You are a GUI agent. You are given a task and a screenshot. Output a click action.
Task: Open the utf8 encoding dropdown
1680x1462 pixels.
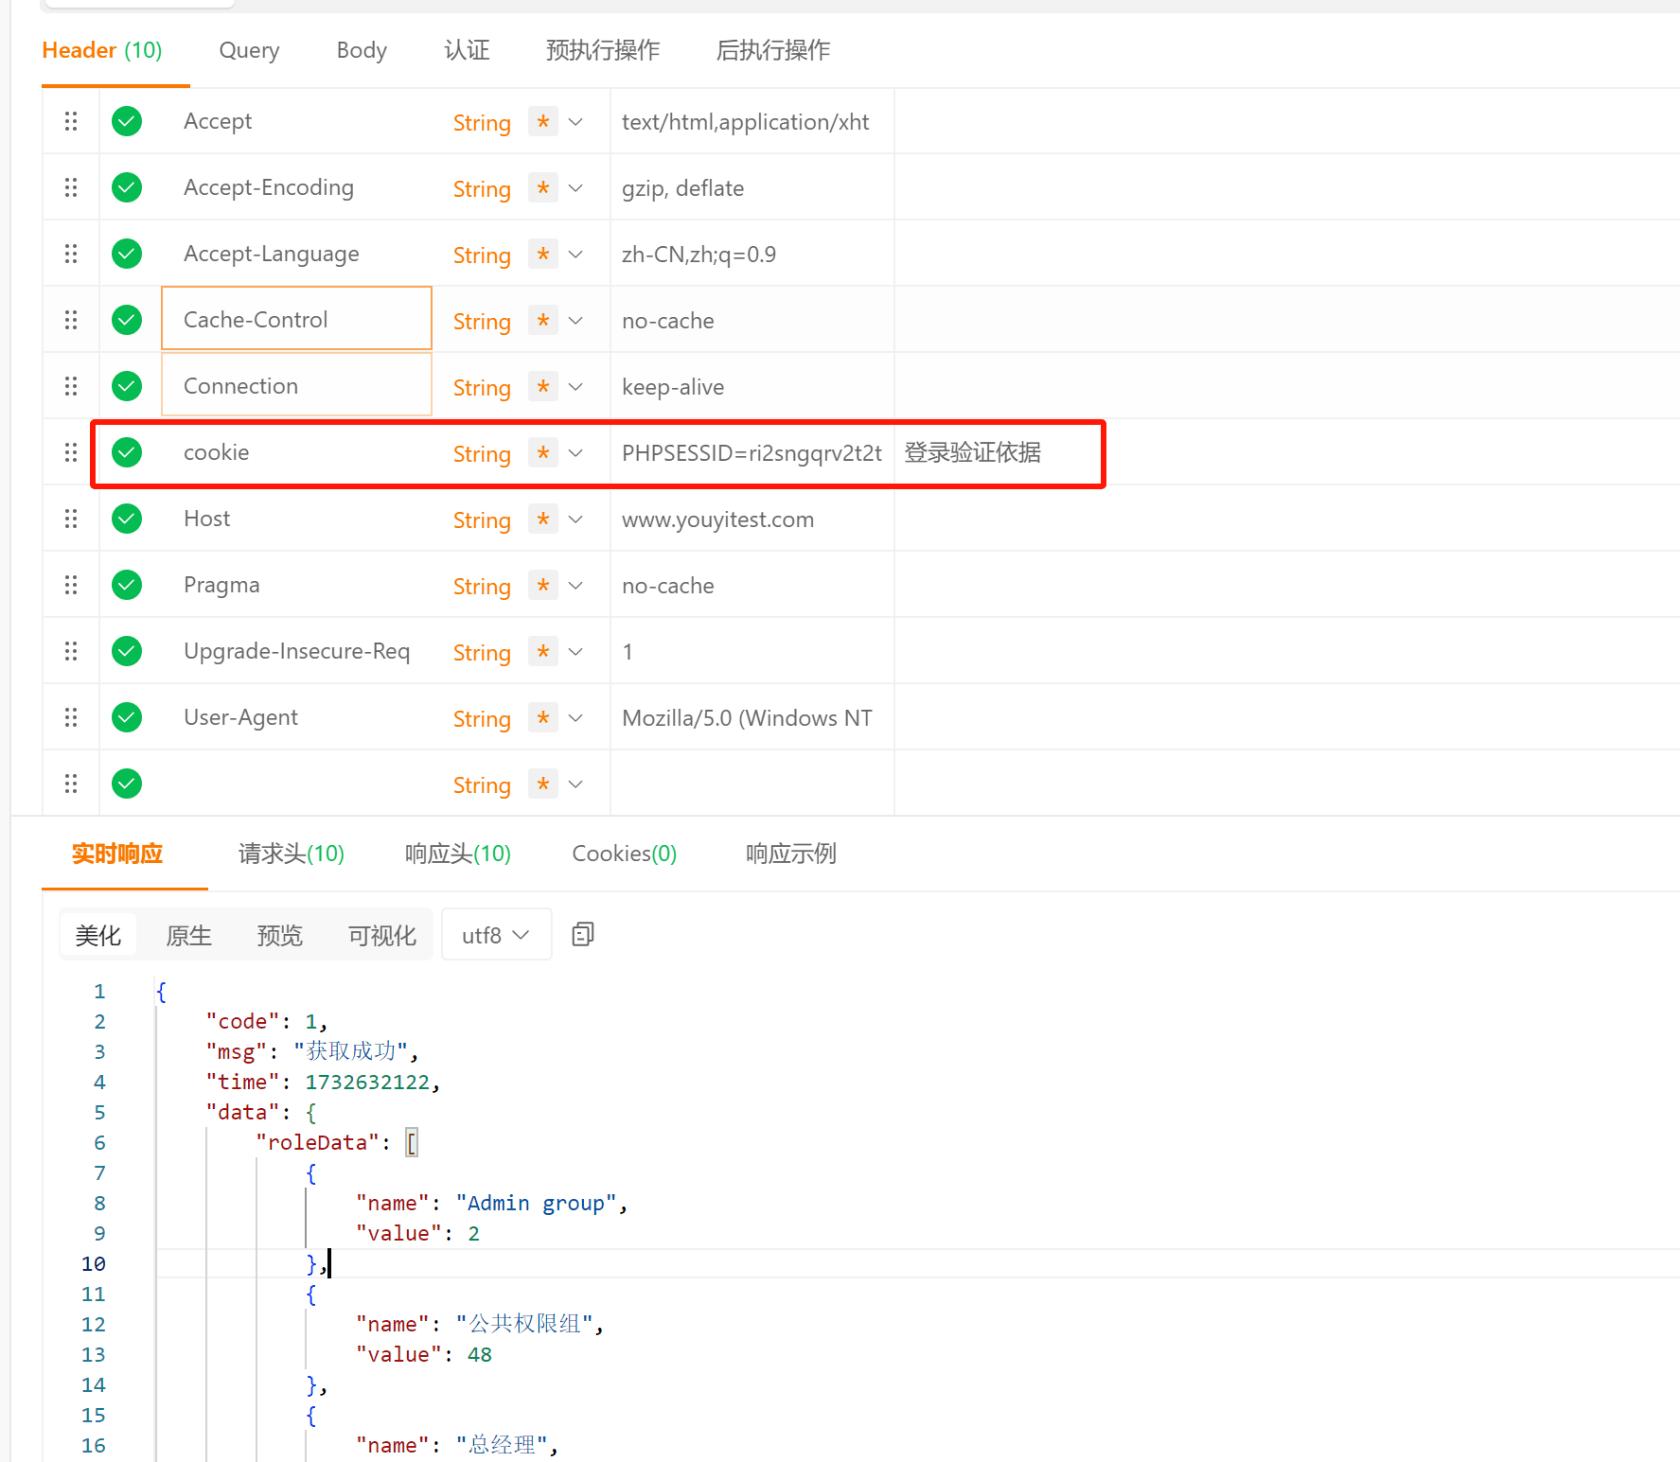click(x=496, y=934)
